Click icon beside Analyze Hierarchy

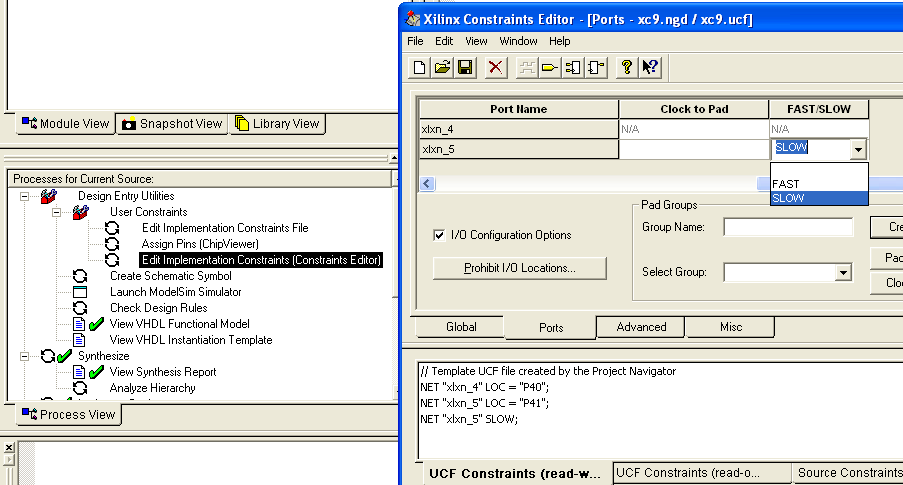(80, 388)
